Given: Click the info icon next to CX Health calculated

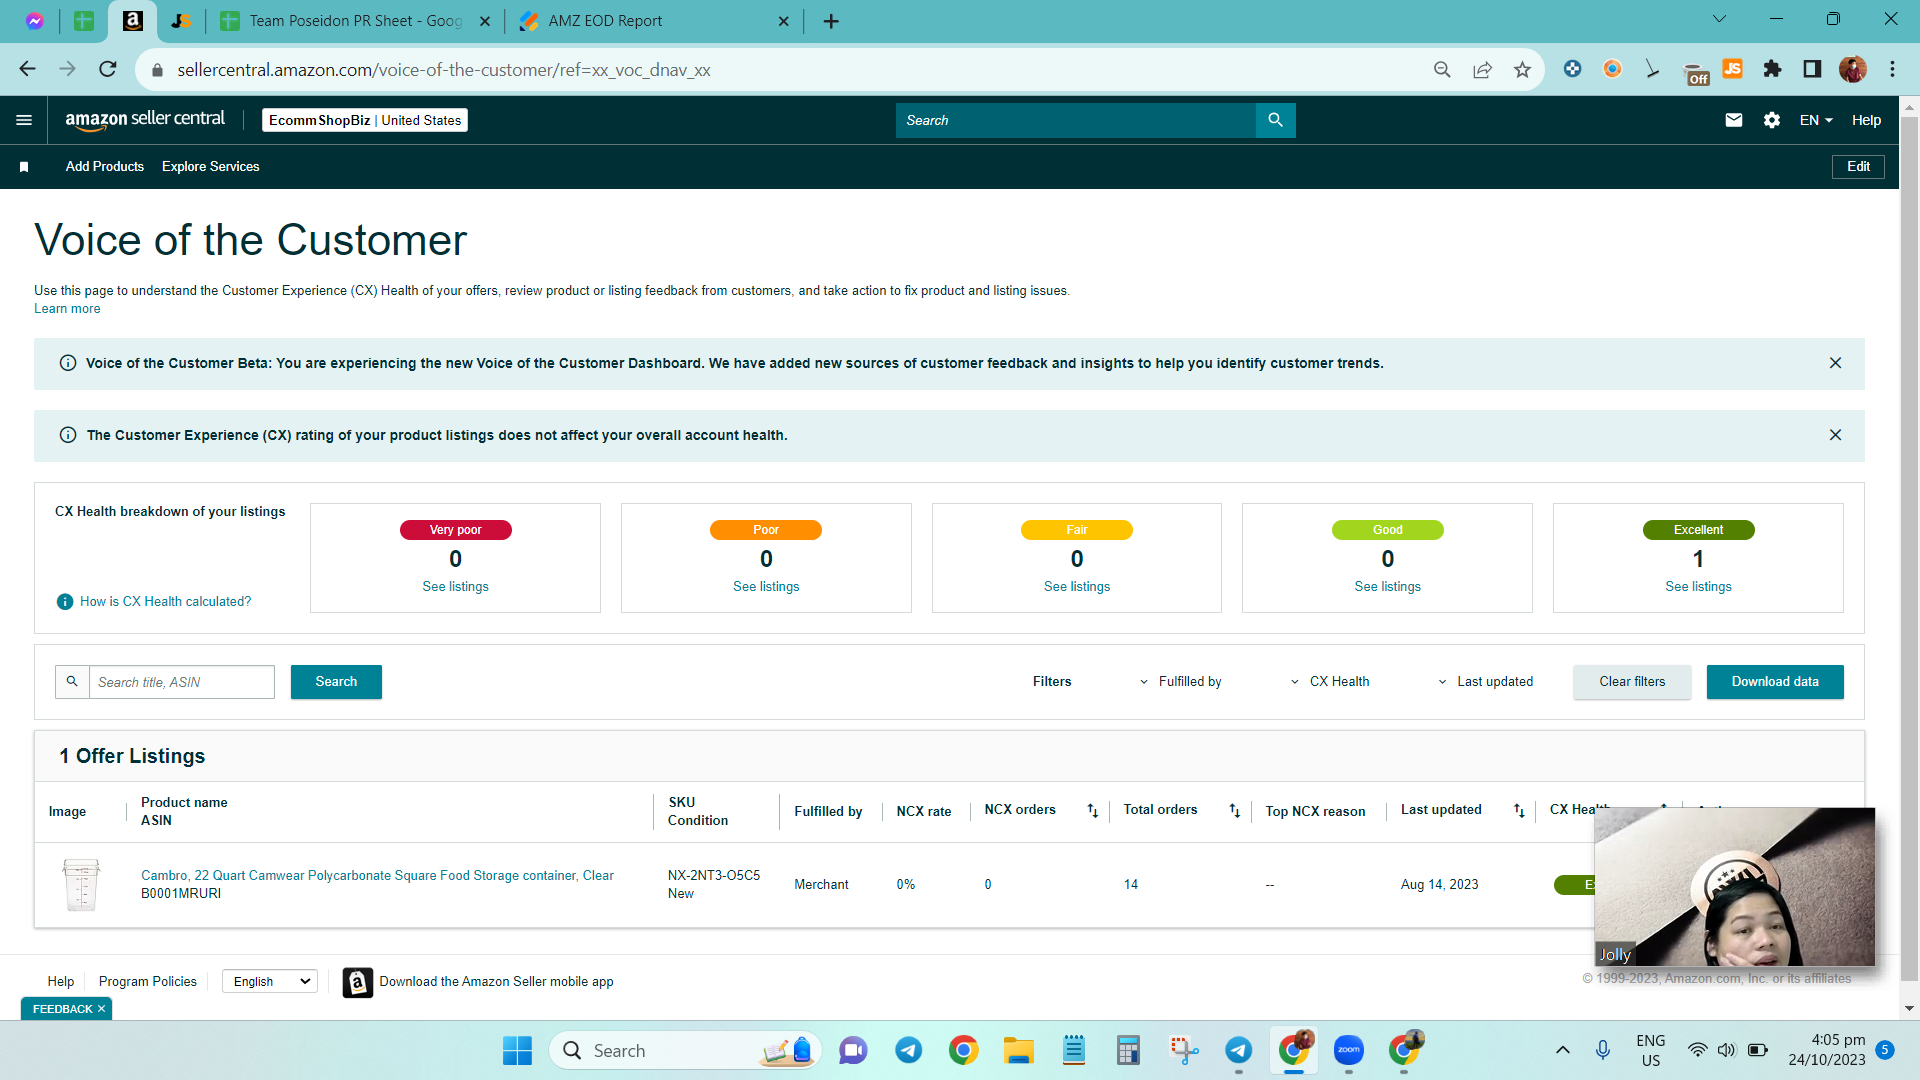Looking at the screenshot, I should [65, 602].
